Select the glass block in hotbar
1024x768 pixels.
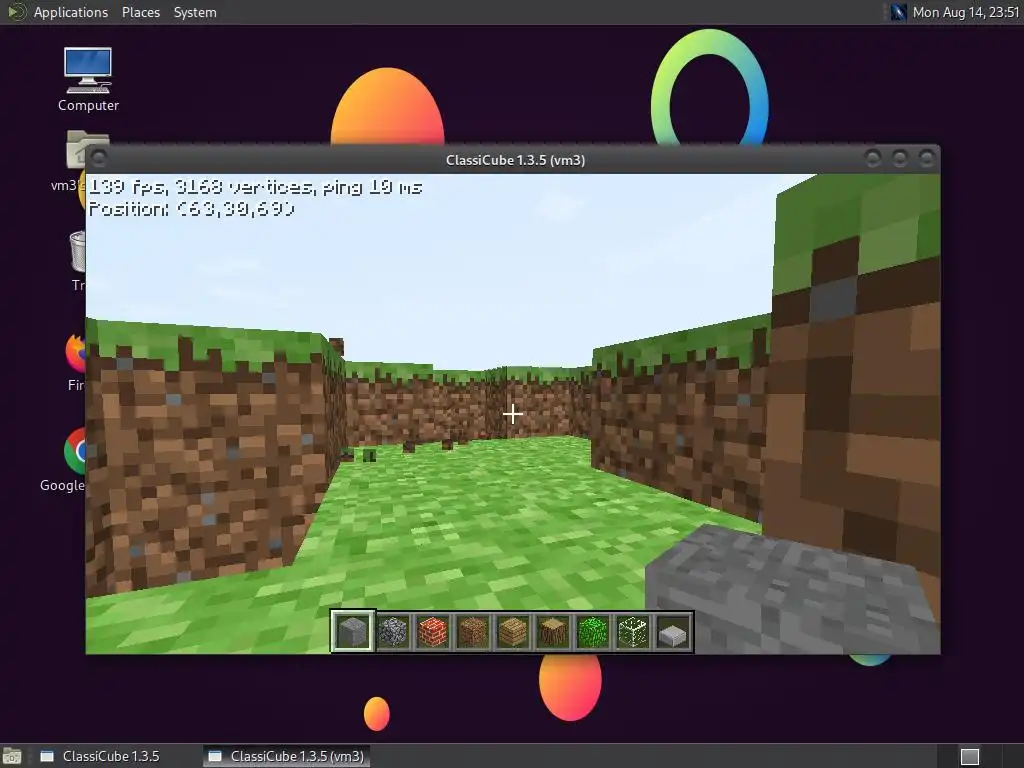pyautogui.click(x=633, y=632)
